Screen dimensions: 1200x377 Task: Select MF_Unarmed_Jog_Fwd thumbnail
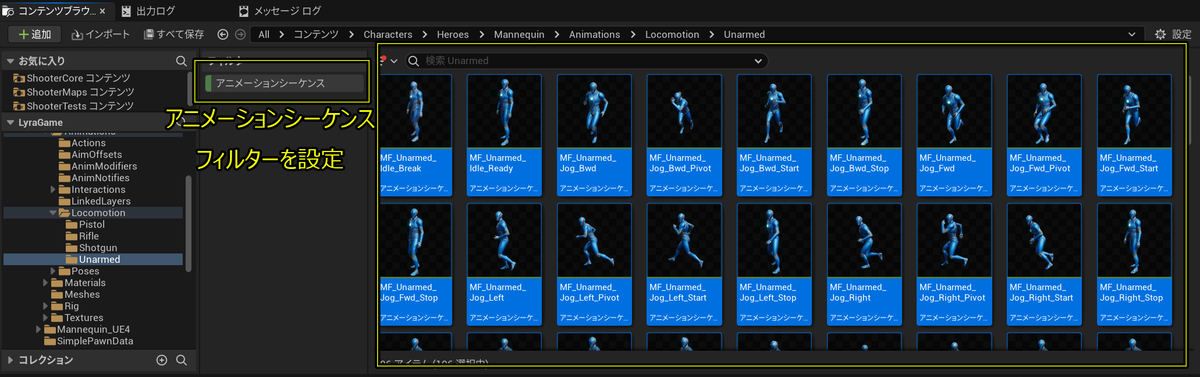click(953, 134)
